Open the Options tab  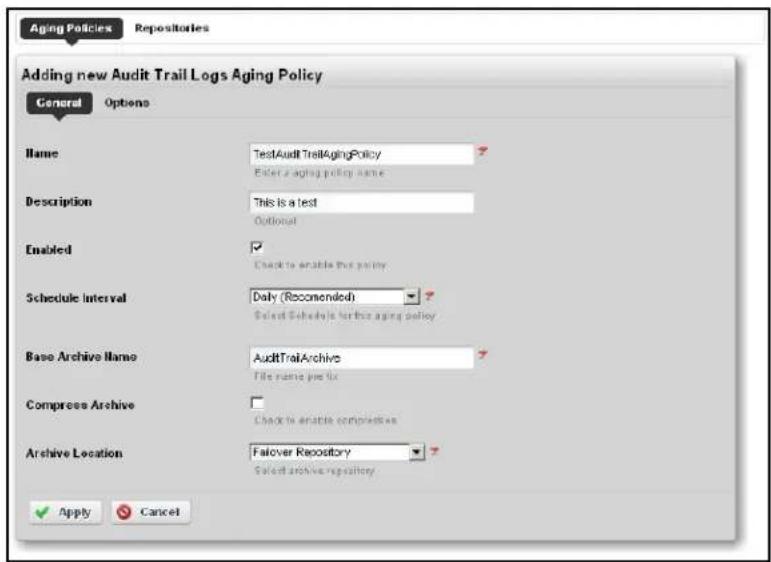point(127,103)
